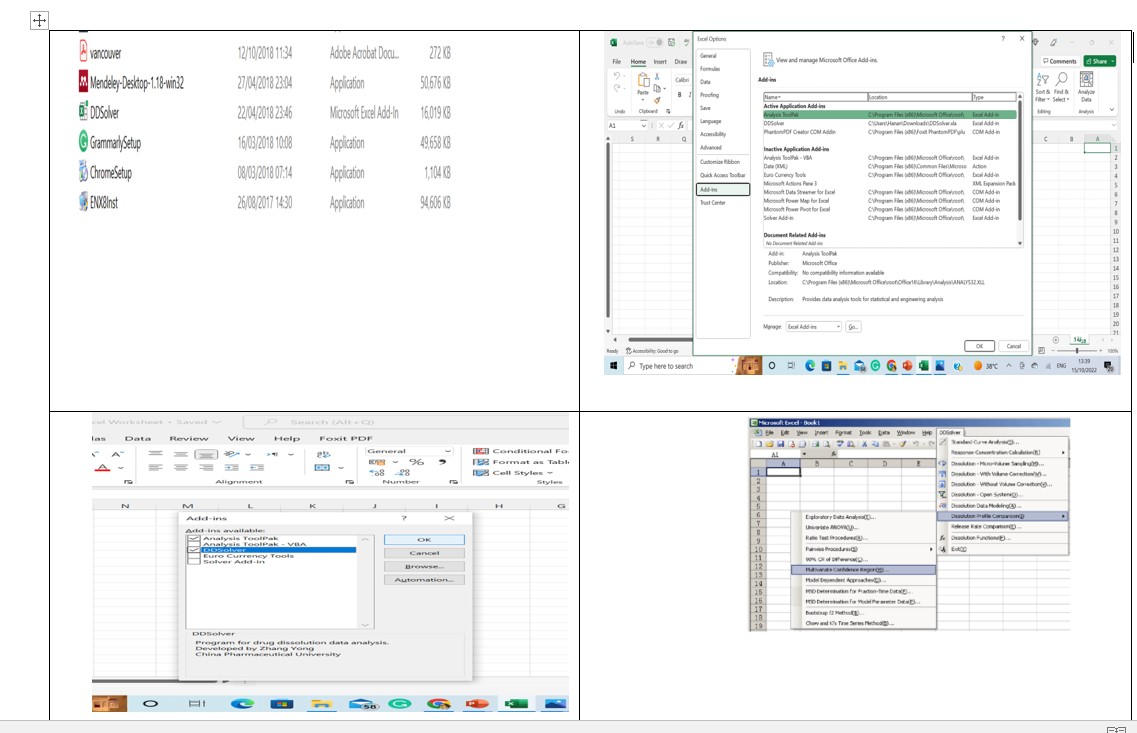Viewport: 1137px width, 733px height.
Task: Select Add-ins in Excel Options sidebar
Action: (723, 189)
